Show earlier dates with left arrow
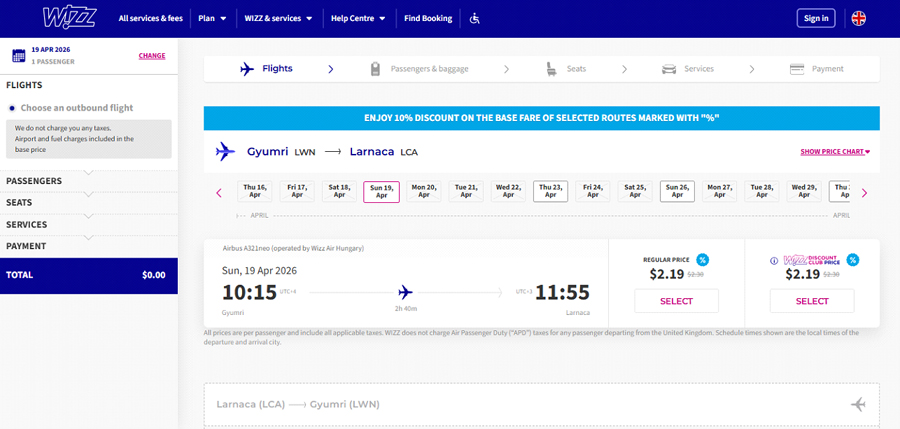Image resolution: width=900 pixels, height=429 pixels. (x=219, y=193)
